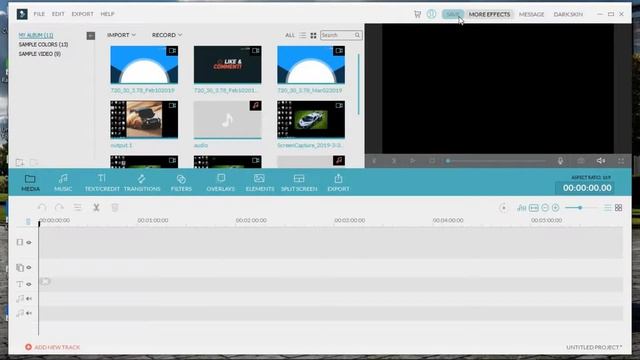640x360 pixels.
Task: Click the microphone voiceover icon
Action: tap(560, 161)
